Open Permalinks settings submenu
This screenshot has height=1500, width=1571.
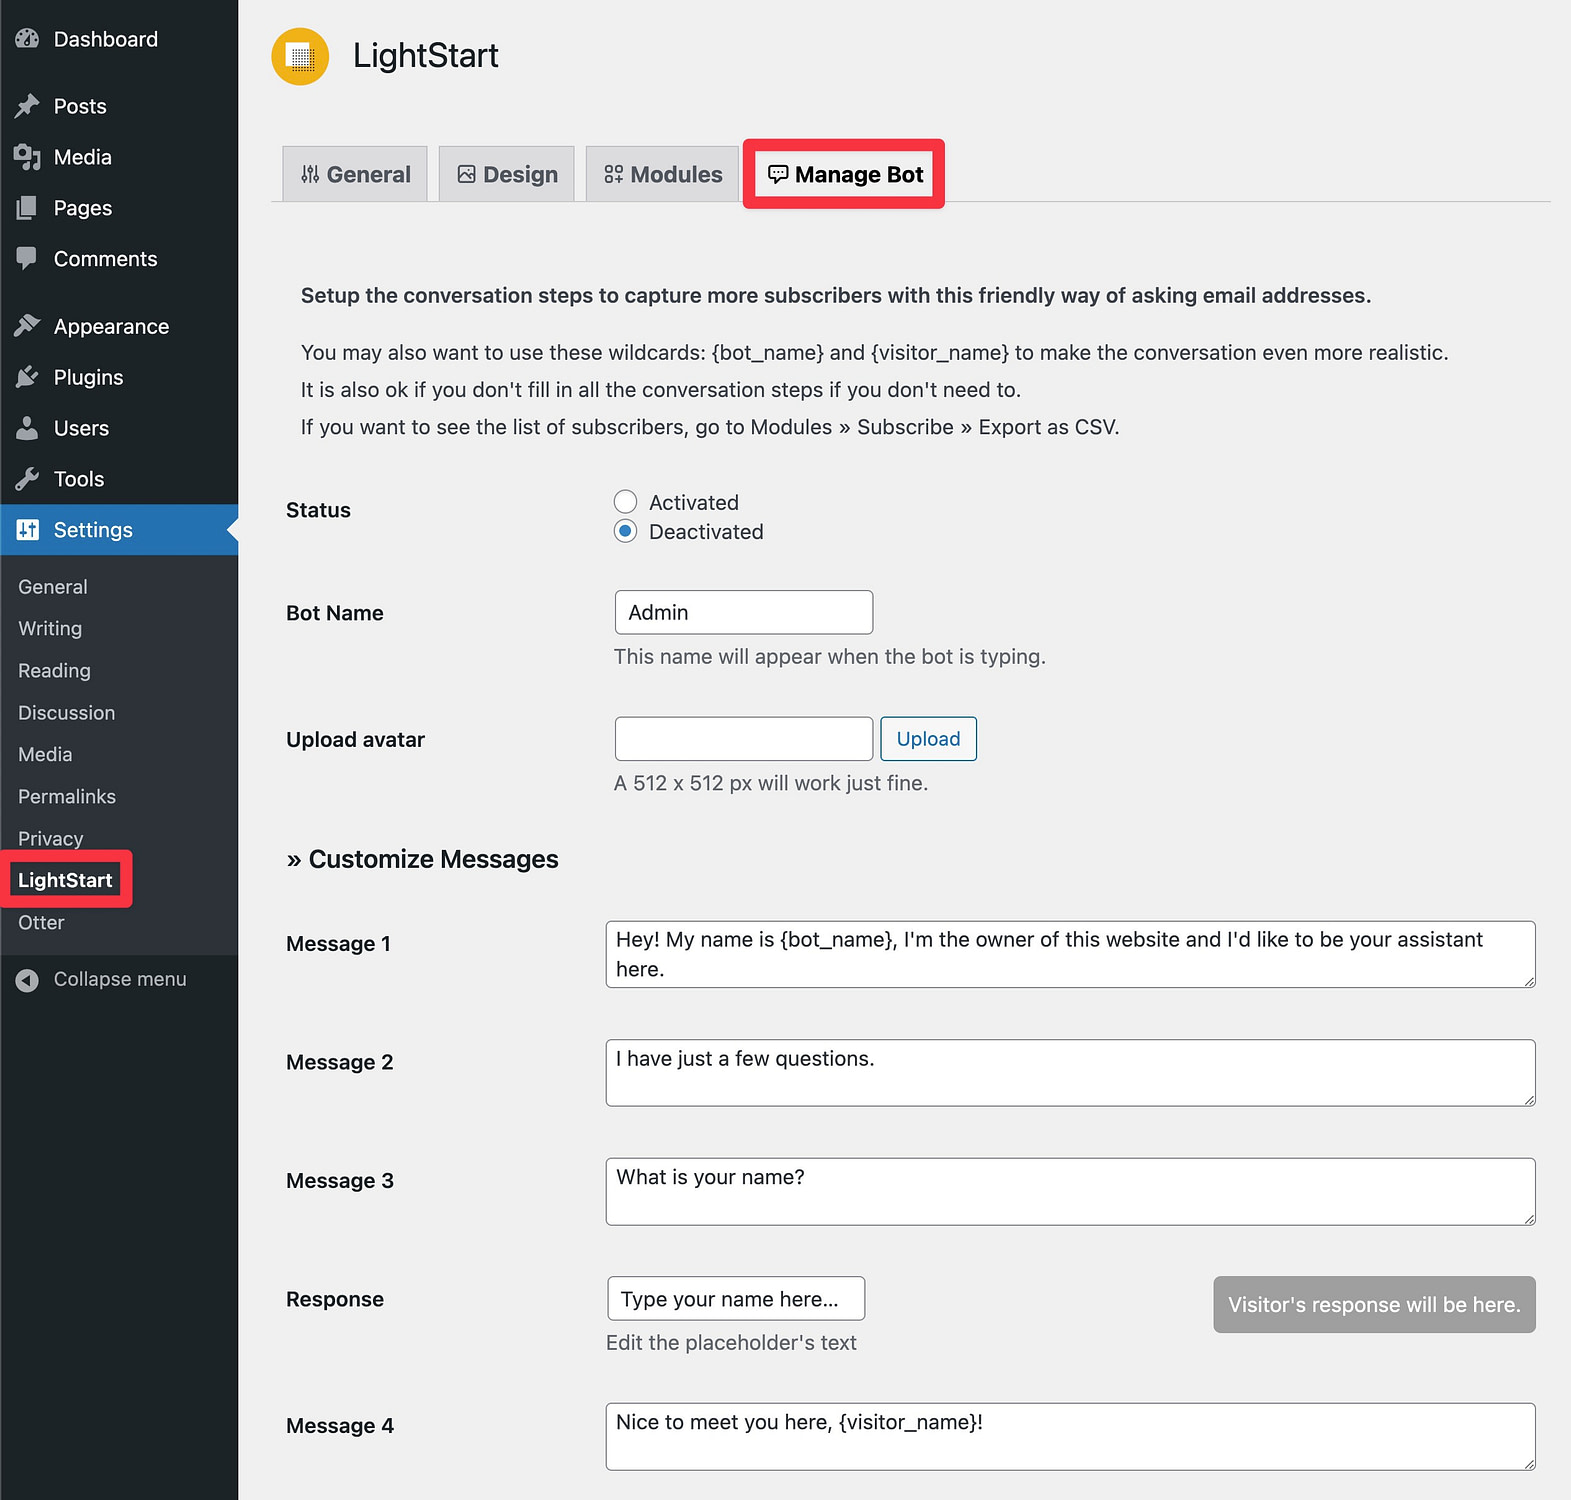click(67, 797)
